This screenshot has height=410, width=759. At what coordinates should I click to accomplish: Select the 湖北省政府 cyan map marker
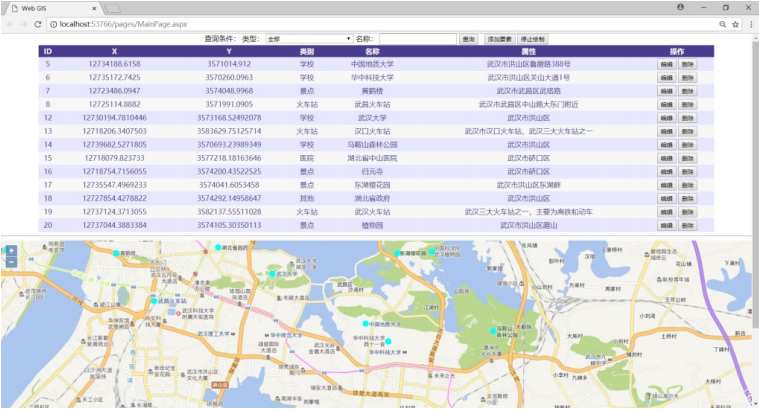218,247
